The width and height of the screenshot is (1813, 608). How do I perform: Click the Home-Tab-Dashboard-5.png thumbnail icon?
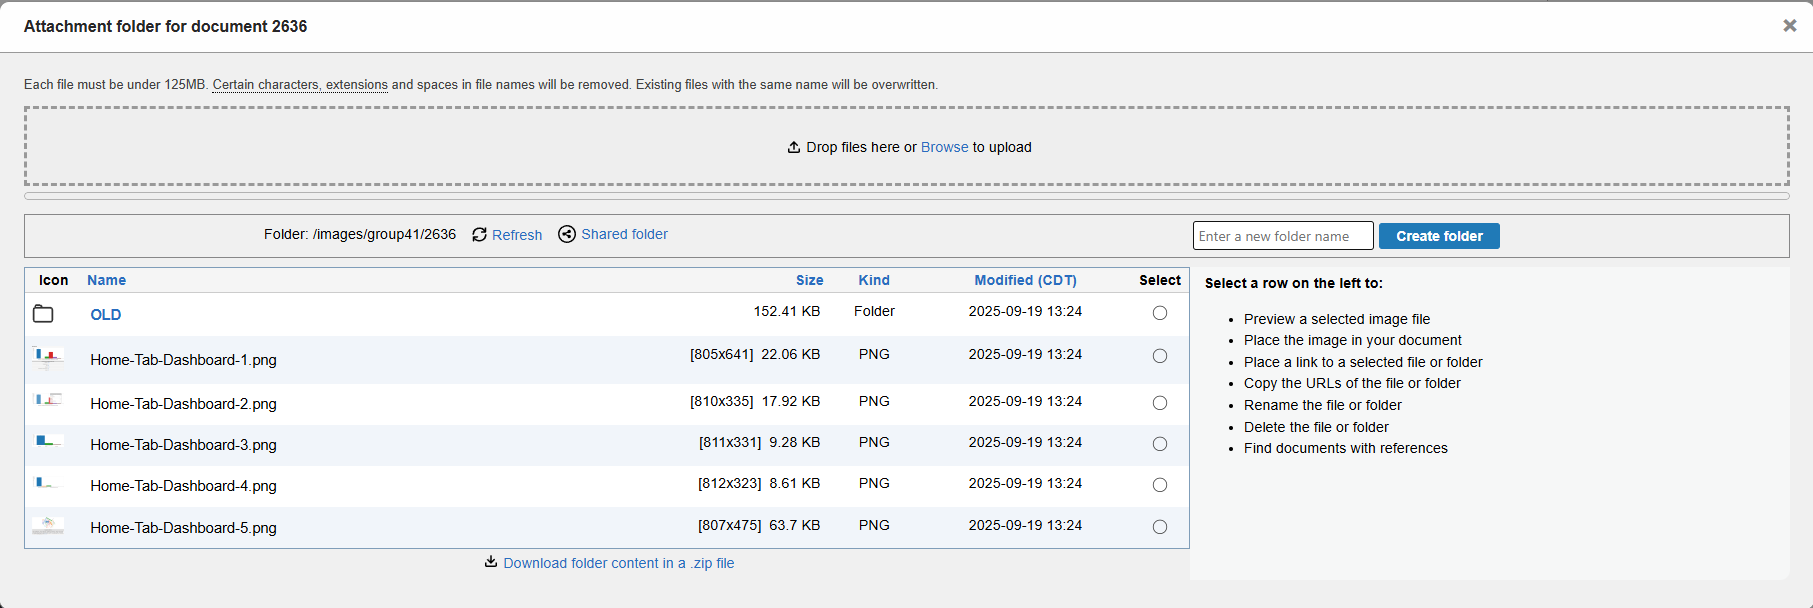pyautogui.click(x=48, y=526)
